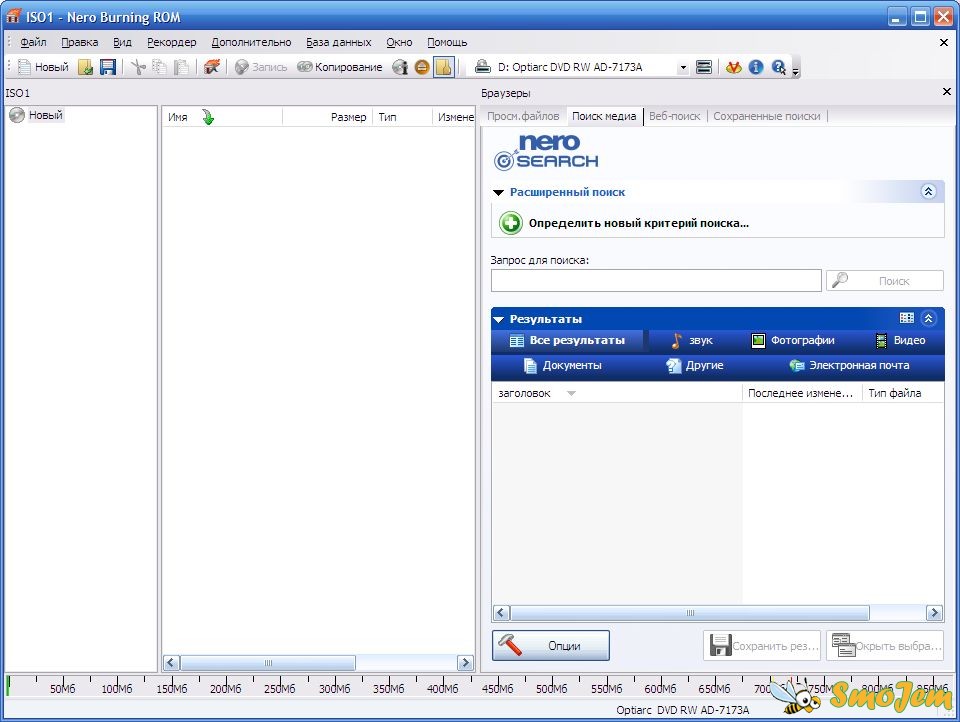Screen dimensions: 960x722
Task: Change results view with the grid icon
Action: point(907,318)
